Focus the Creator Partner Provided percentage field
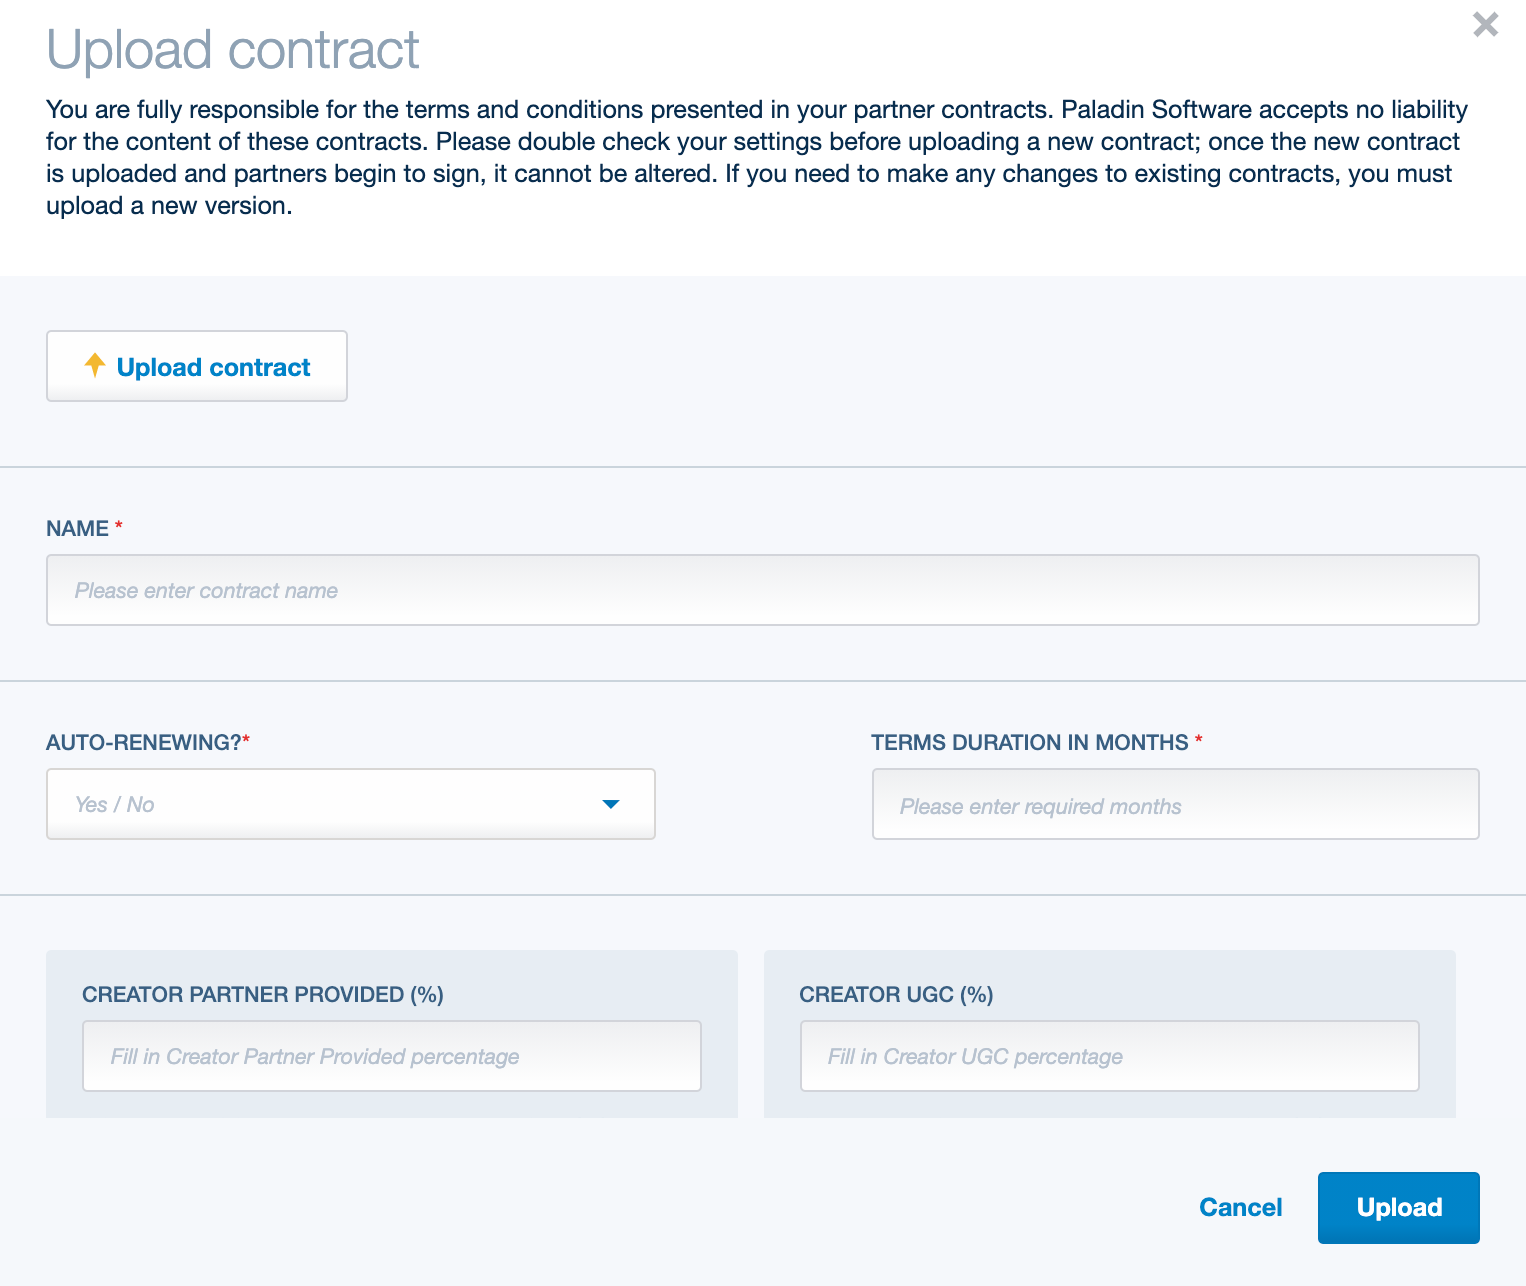 point(392,1056)
